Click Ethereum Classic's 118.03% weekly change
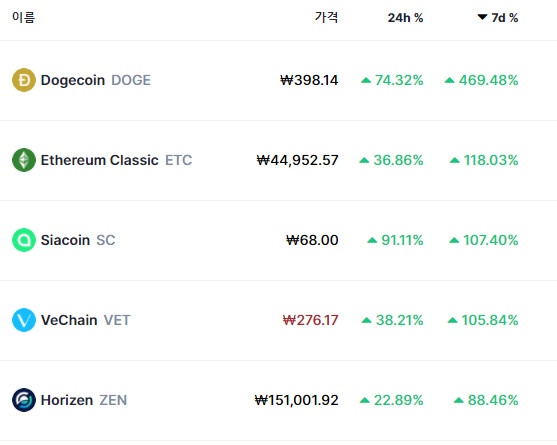The height and width of the screenshot is (445, 557). (x=484, y=160)
